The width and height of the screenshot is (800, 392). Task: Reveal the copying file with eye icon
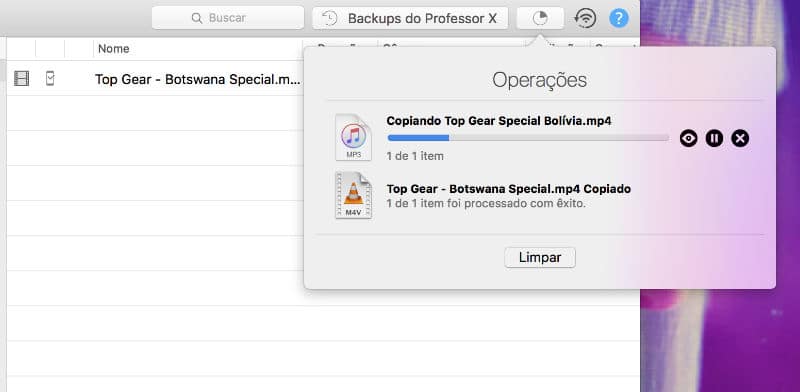pos(688,138)
